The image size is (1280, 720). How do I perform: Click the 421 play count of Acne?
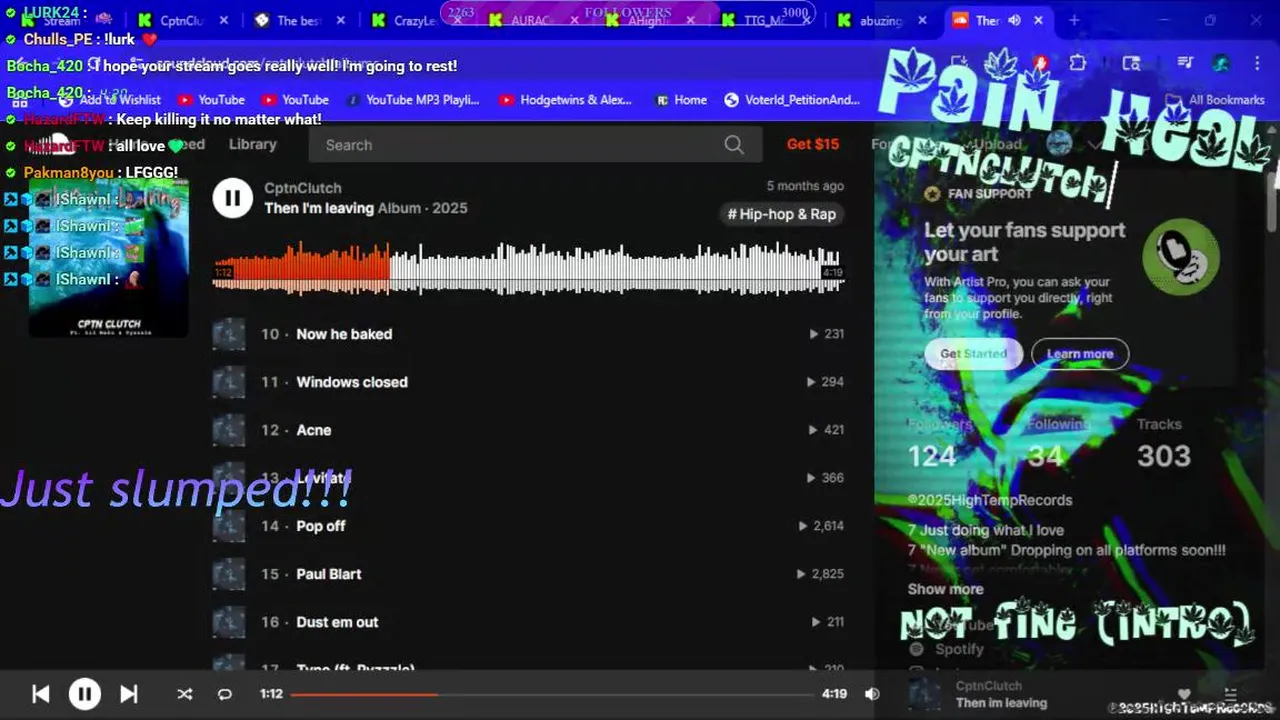(x=826, y=430)
